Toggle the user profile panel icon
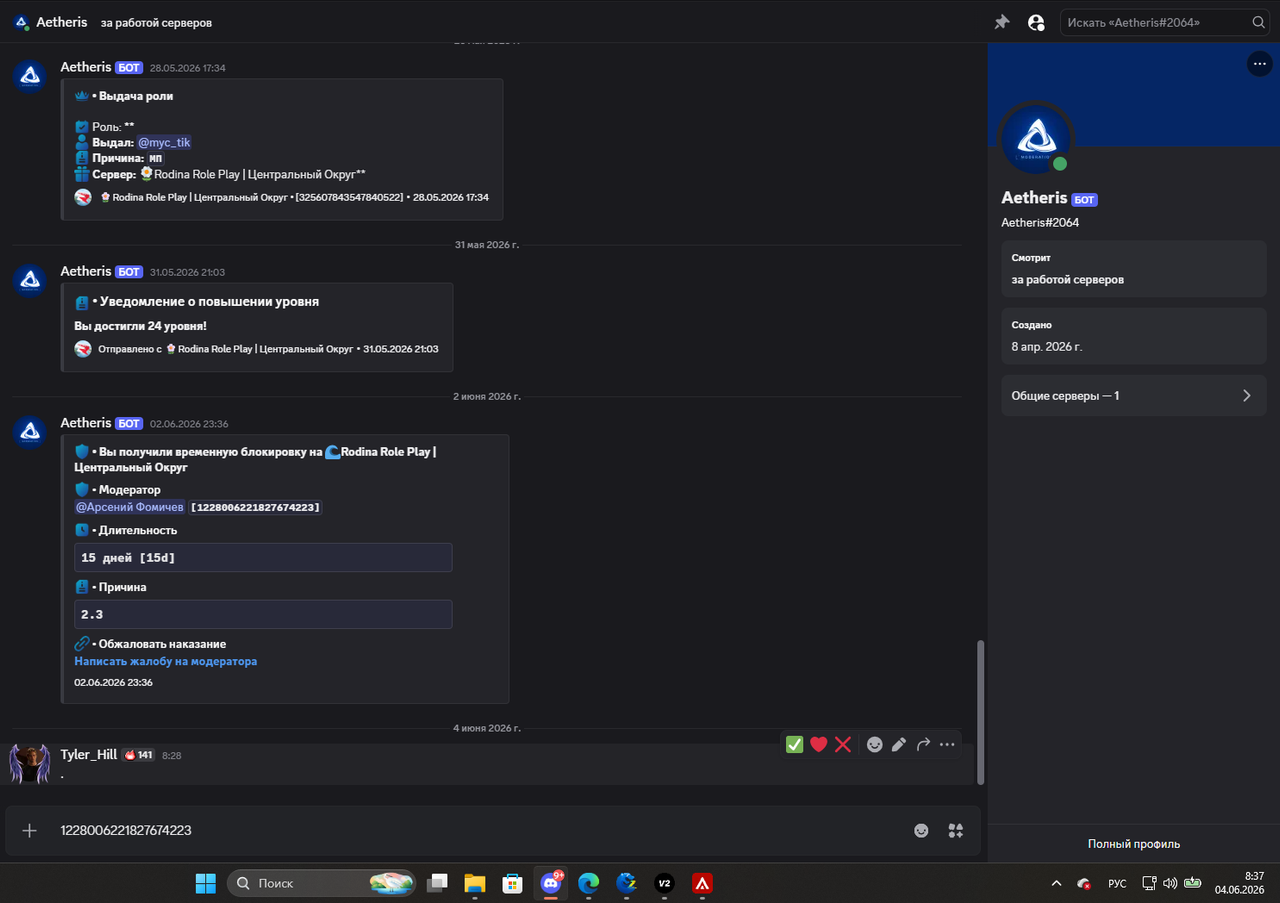 point(1036,22)
